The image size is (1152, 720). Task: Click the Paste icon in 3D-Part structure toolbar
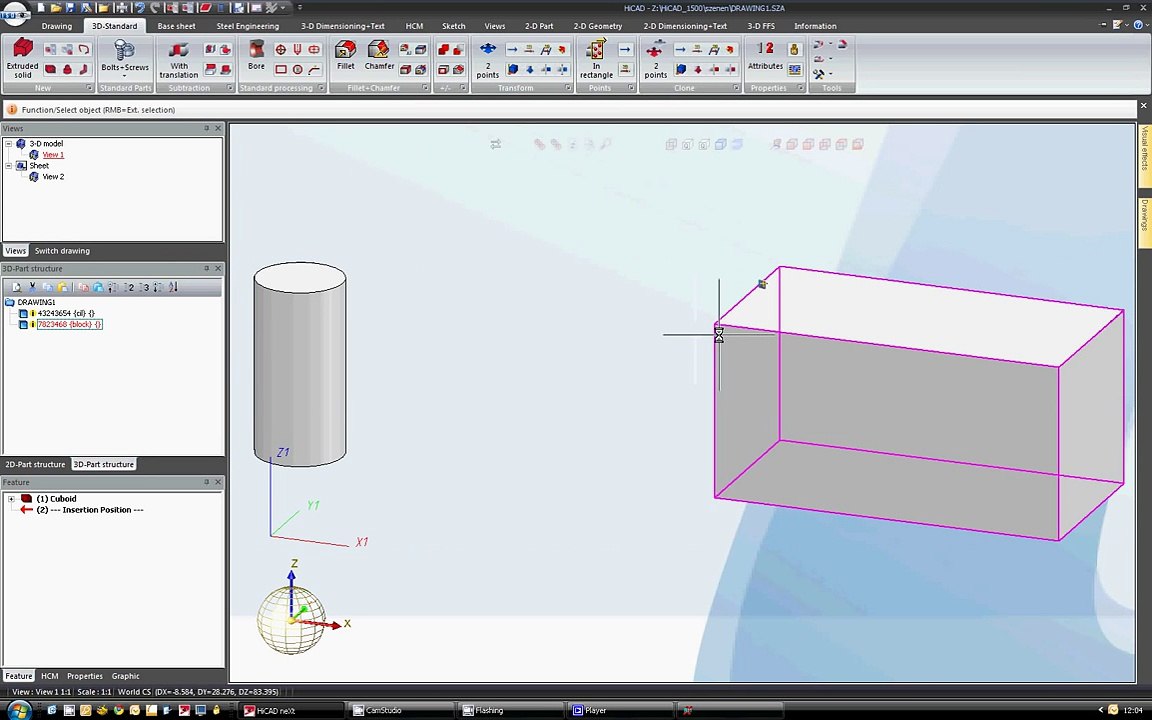62,287
